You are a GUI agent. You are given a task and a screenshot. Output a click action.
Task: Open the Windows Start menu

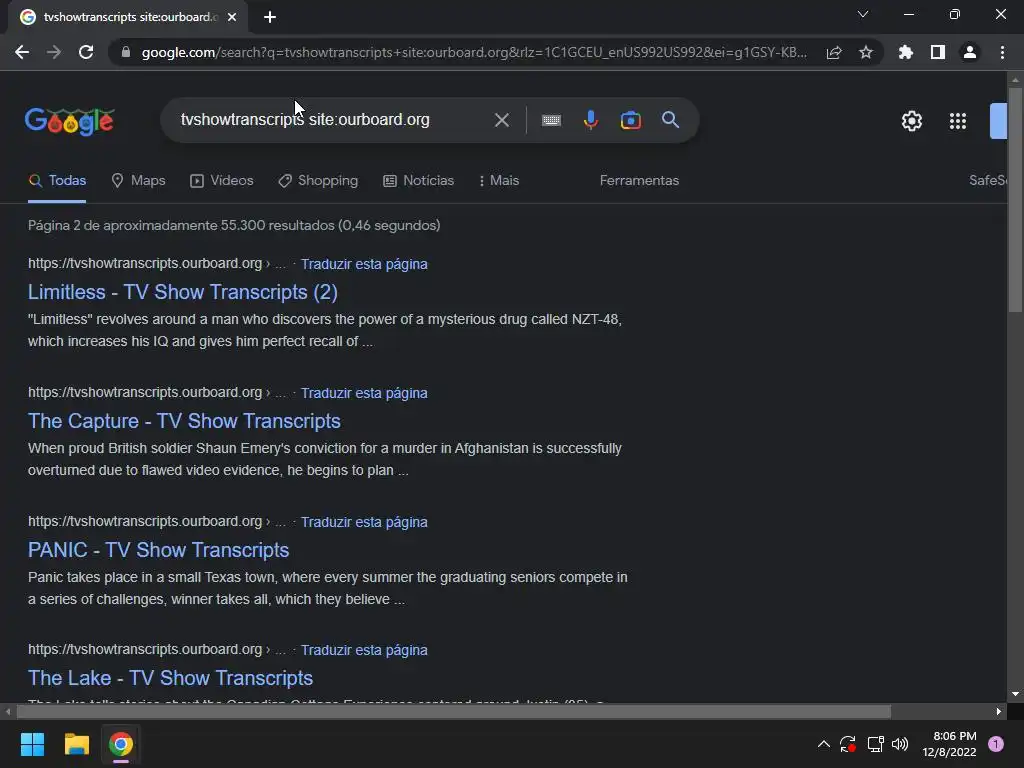(x=32, y=744)
